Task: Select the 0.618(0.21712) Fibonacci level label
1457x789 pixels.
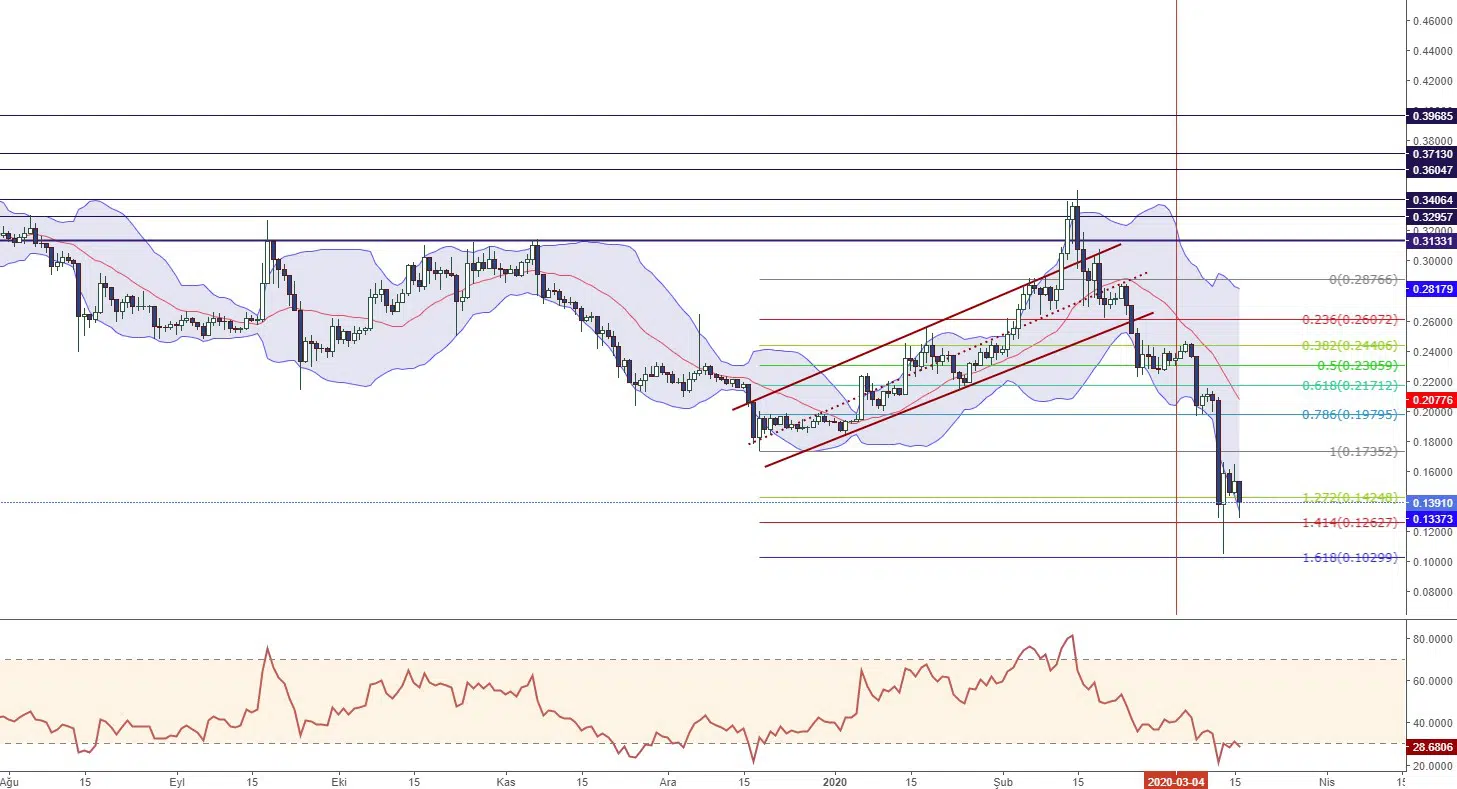Action: (x=1349, y=385)
